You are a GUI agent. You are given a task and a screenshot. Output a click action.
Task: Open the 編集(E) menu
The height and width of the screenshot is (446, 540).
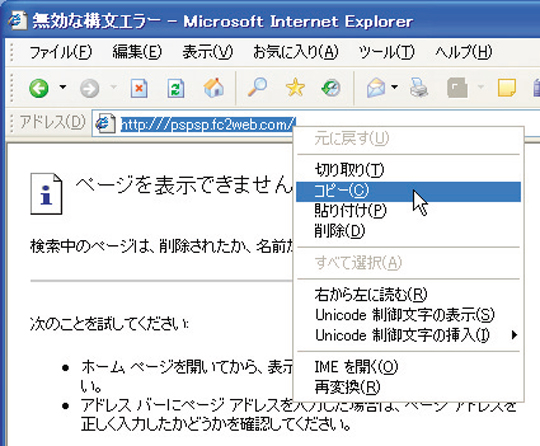(x=137, y=53)
